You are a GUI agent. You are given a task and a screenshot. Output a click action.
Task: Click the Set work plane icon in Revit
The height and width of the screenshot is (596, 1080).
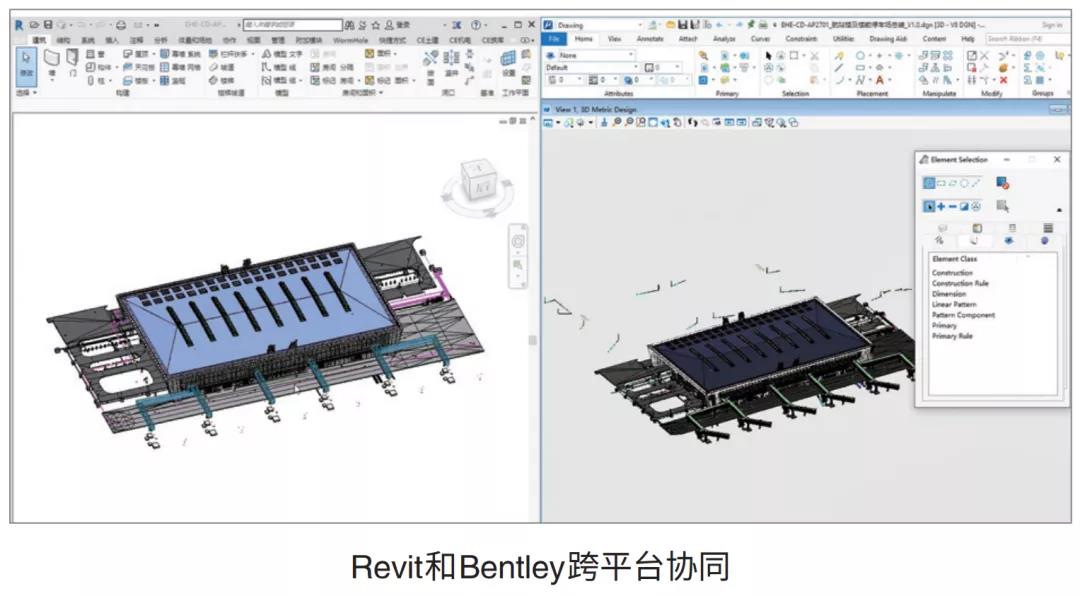click(x=508, y=59)
